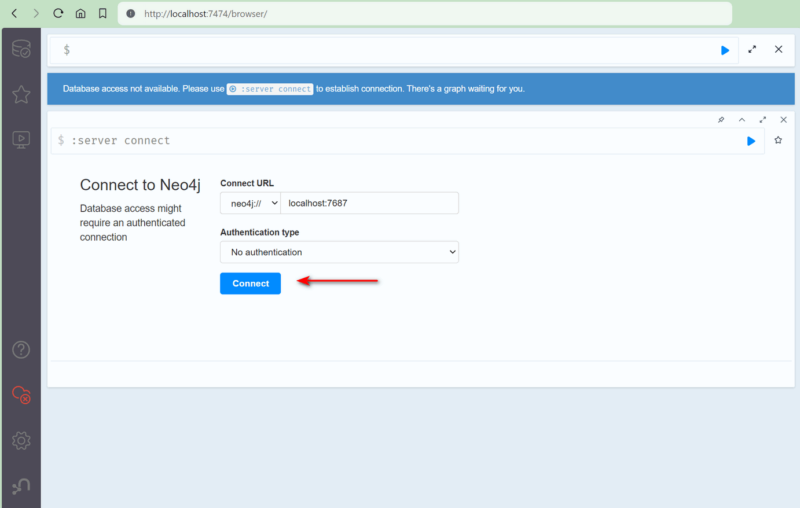This screenshot has height=508, width=800.
Task: Focus the localhost:7687 URL field
Action: pos(369,203)
